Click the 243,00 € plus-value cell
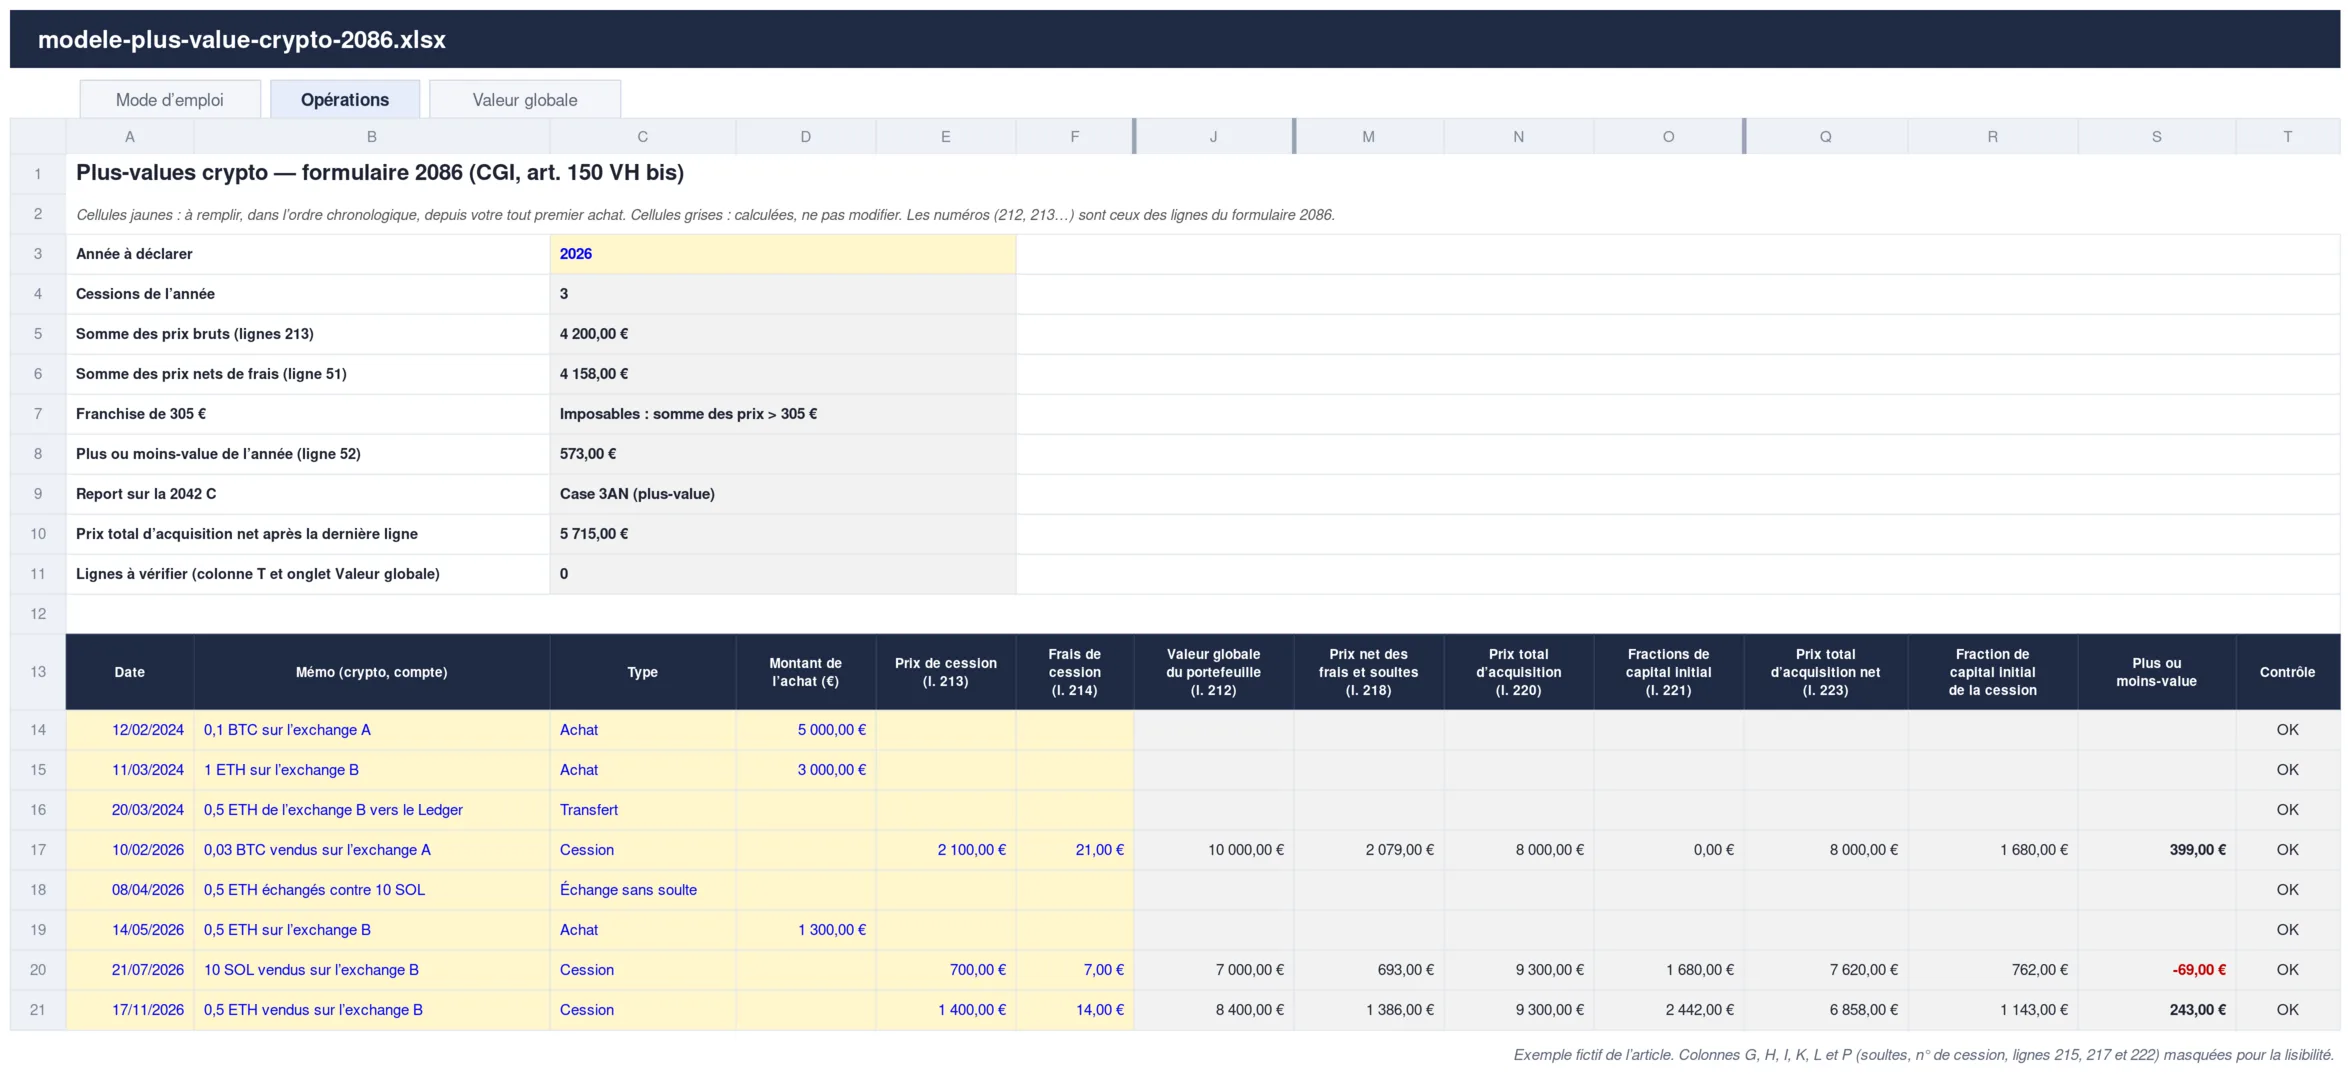 click(x=2157, y=1010)
